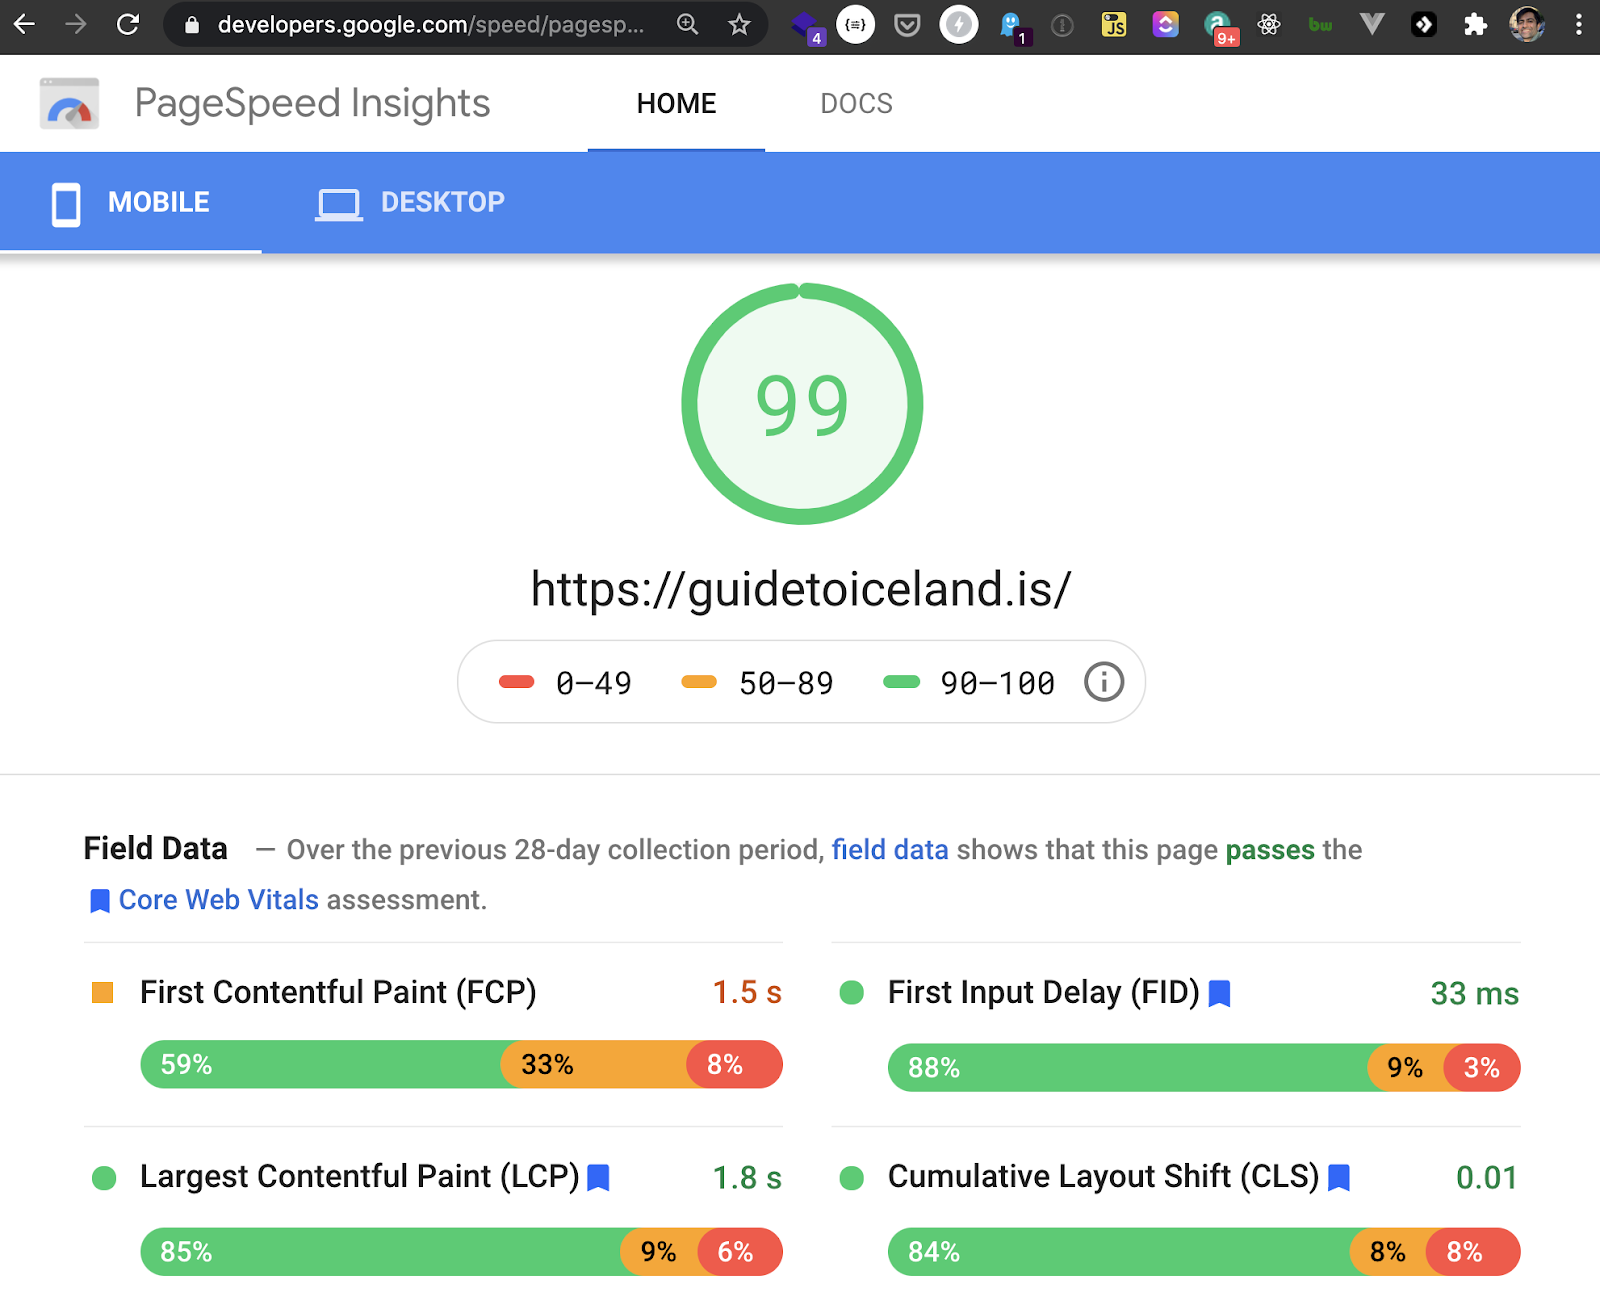The height and width of the screenshot is (1305, 1600).
Task: Click the bookmark icon next to FID
Action: point(1219,993)
